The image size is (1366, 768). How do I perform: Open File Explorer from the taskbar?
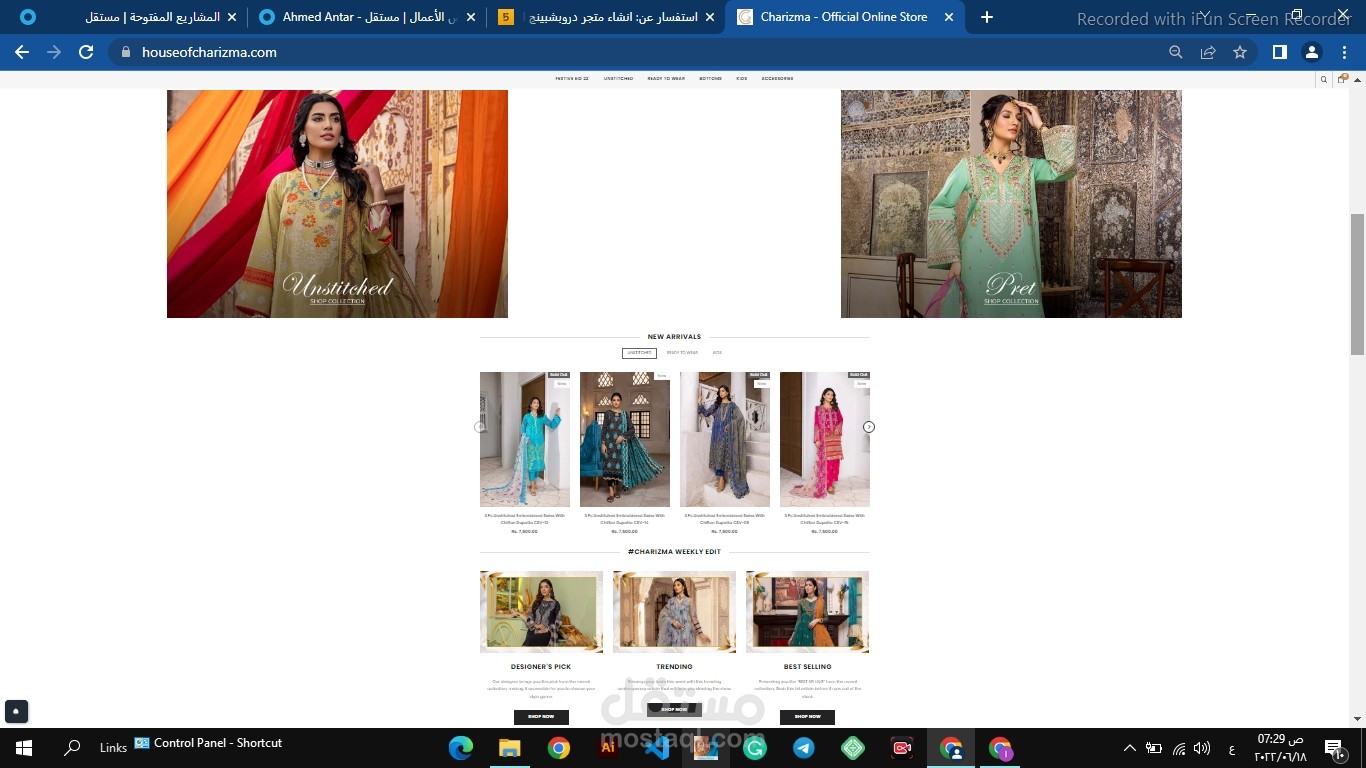510,747
